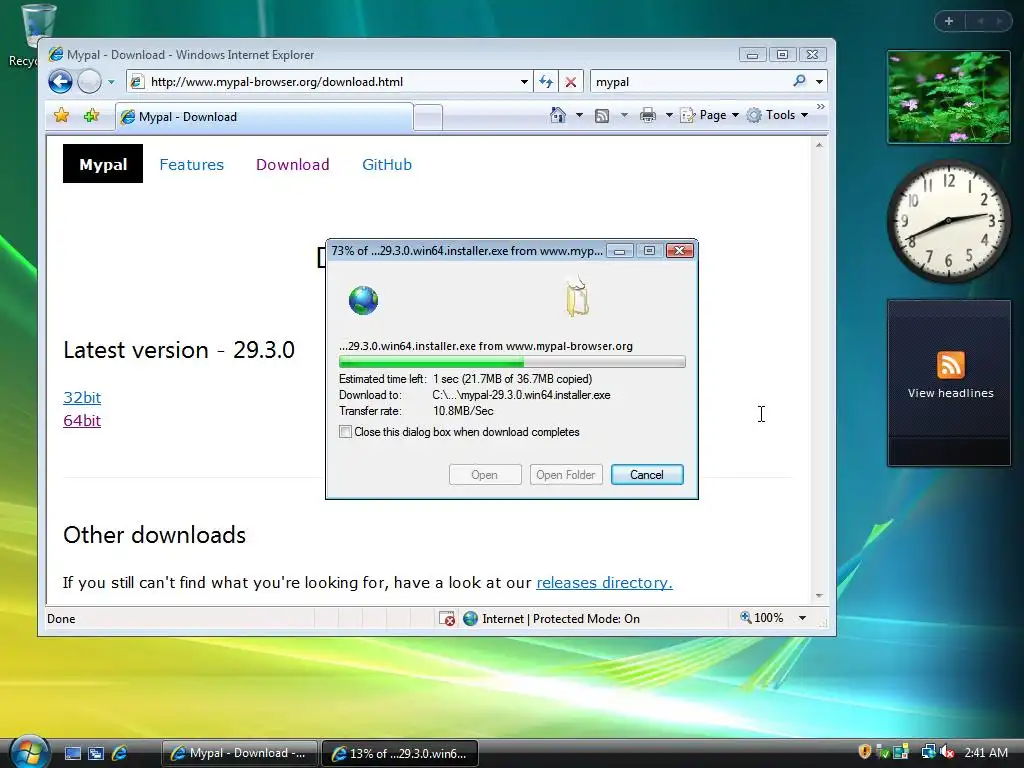
Task: Click the address bar URL field
Action: click(330, 82)
